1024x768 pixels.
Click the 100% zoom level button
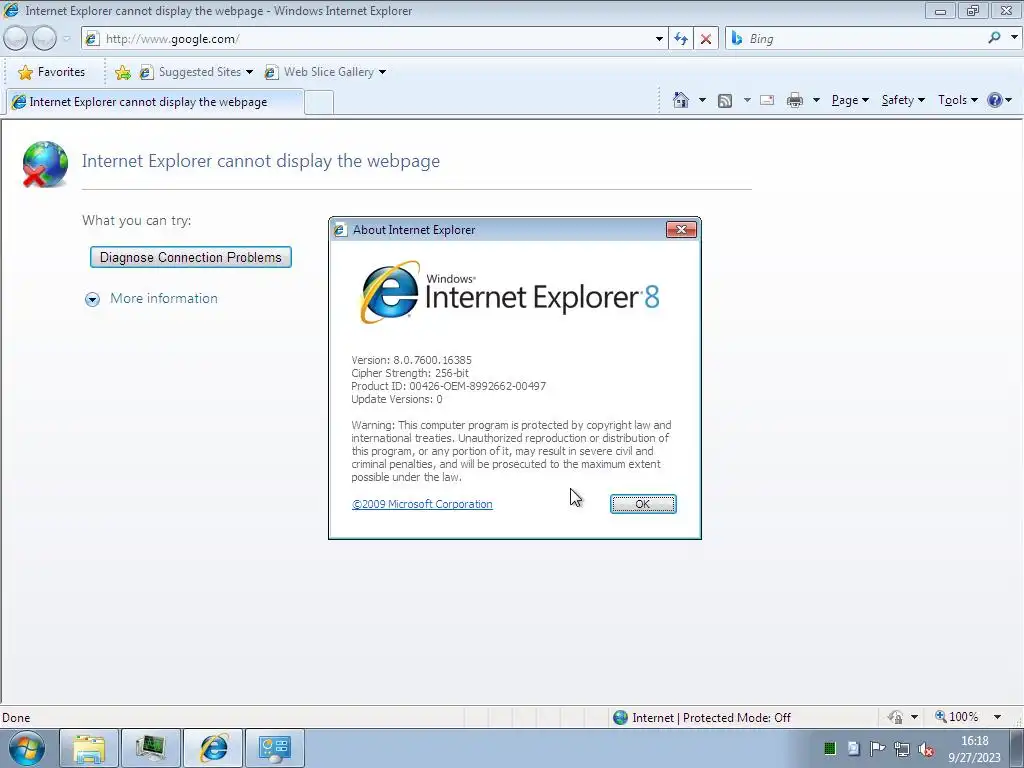(x=957, y=717)
